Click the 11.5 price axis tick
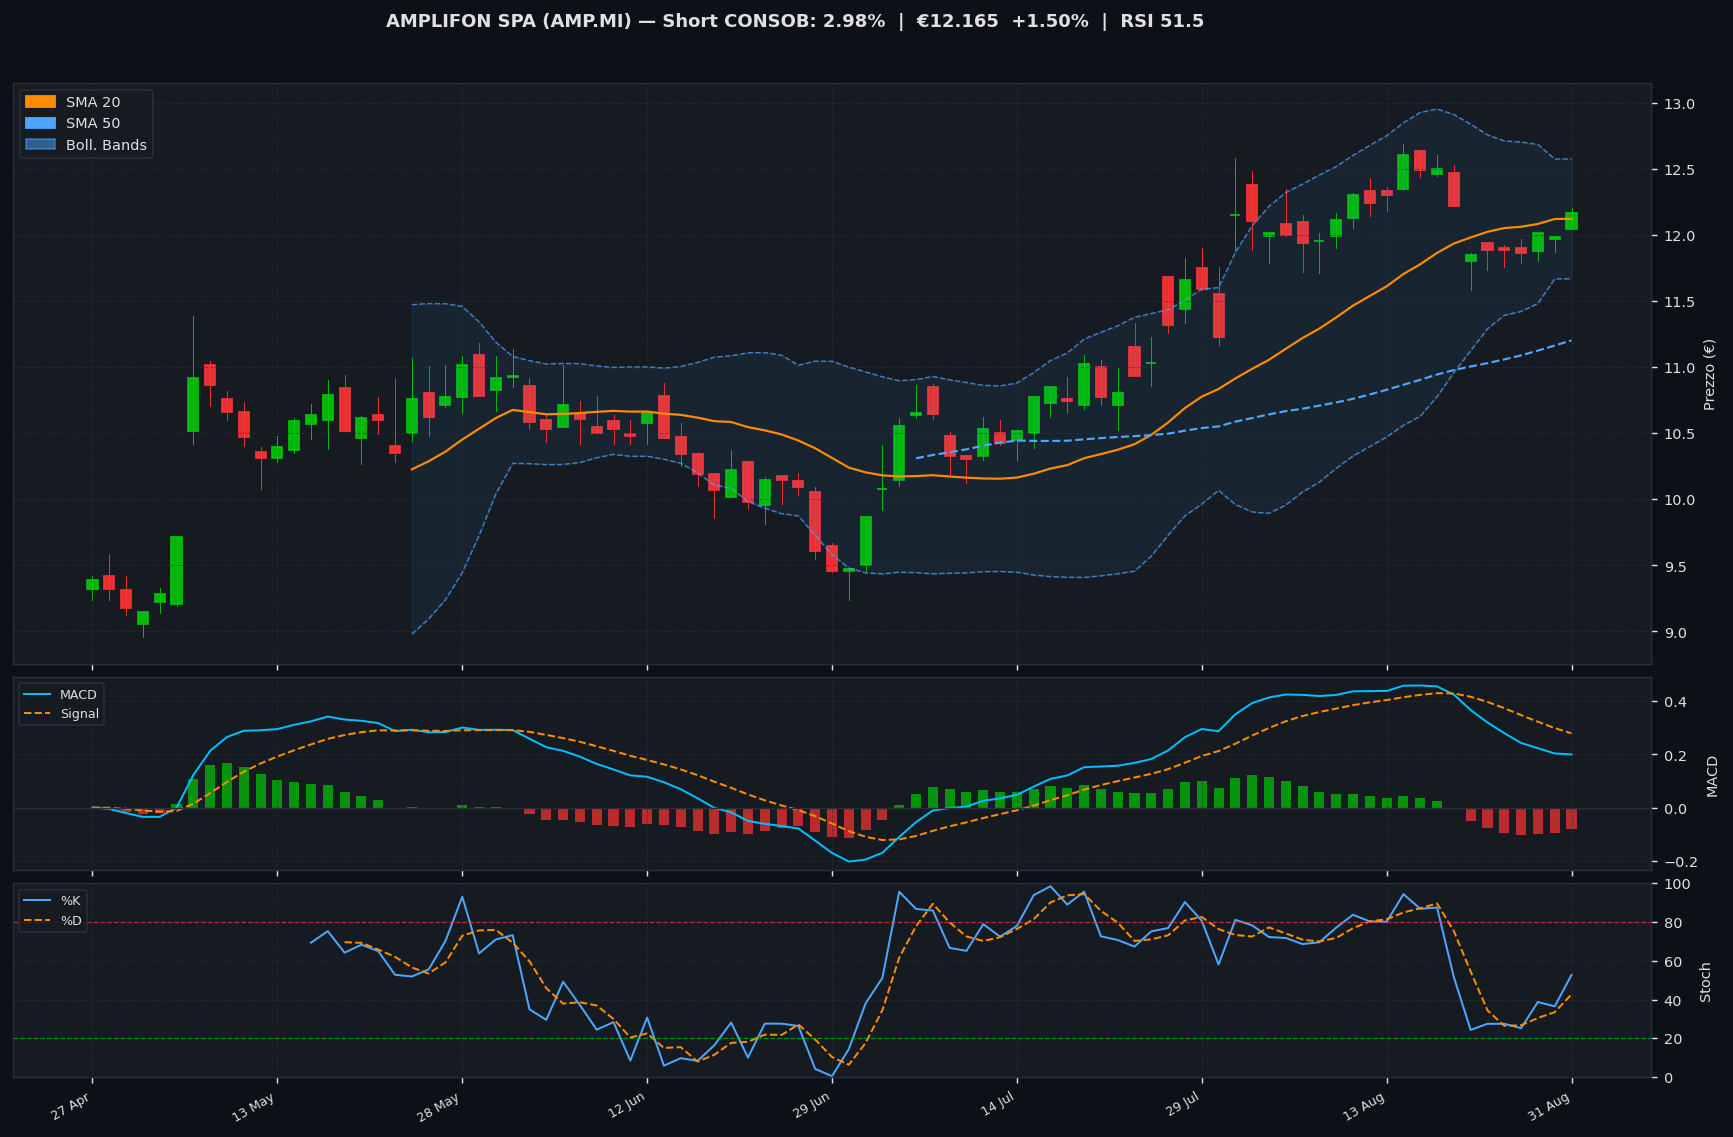 1677,302
